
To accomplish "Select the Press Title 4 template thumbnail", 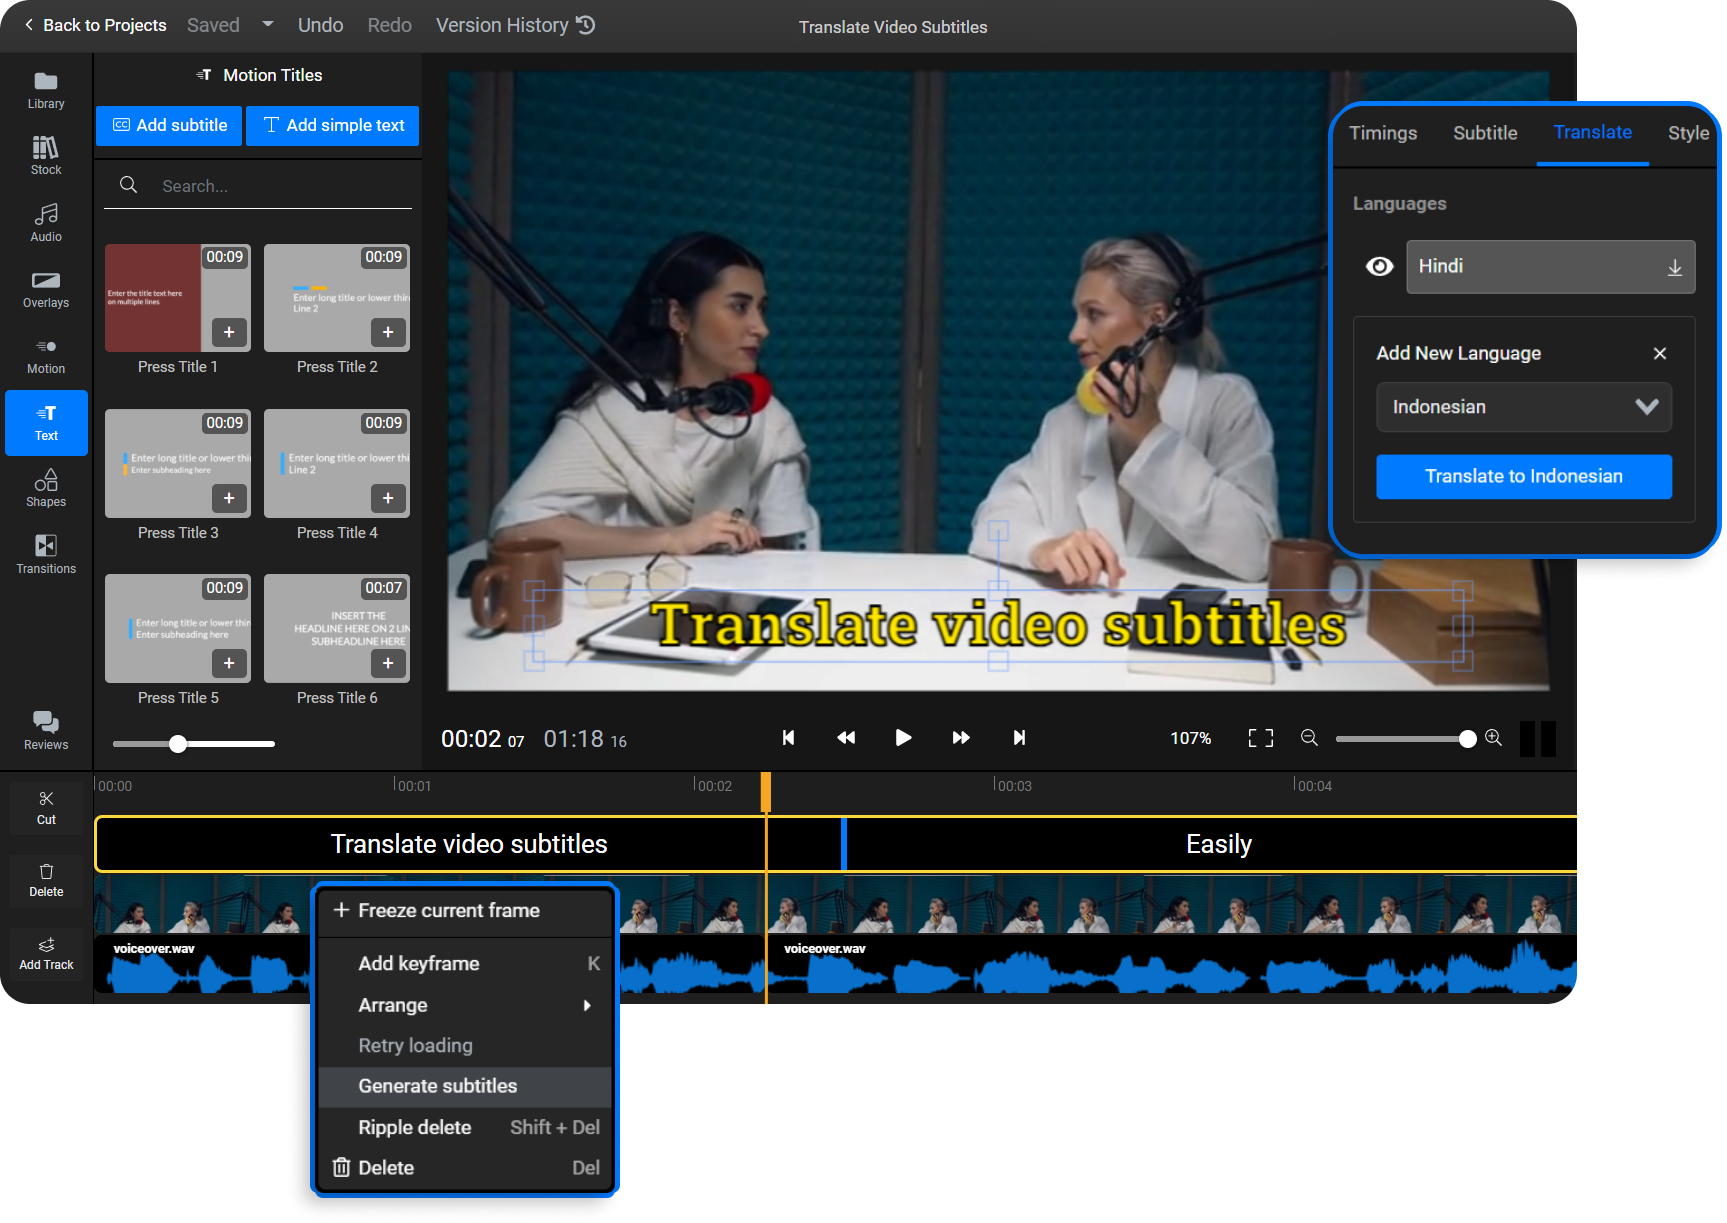I will tap(336, 463).
